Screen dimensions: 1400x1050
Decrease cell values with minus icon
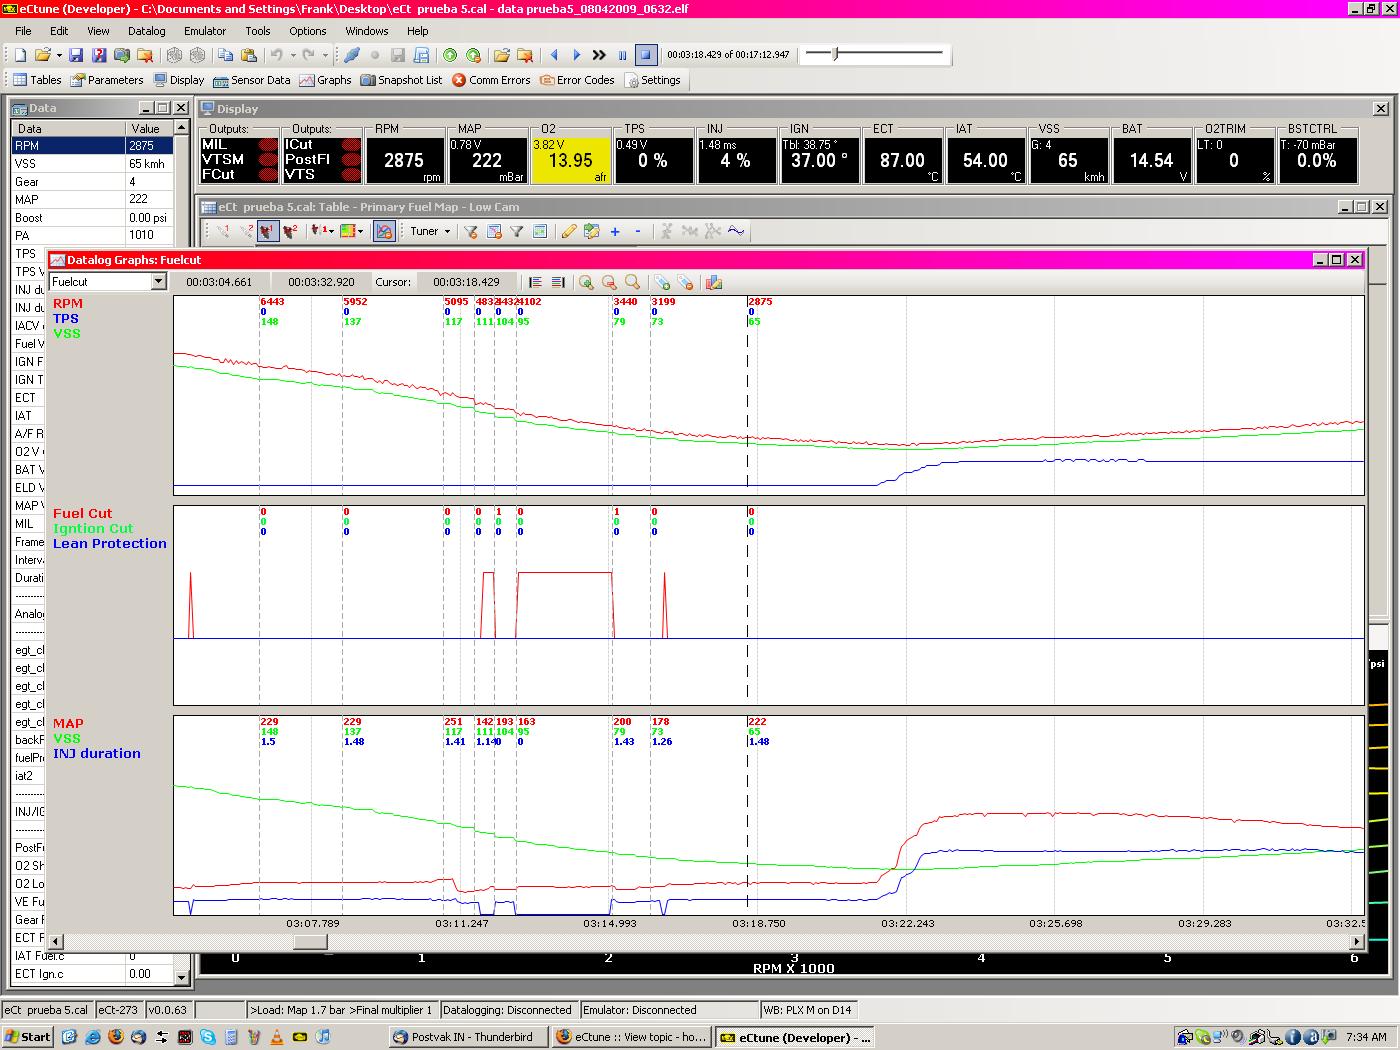coord(638,231)
